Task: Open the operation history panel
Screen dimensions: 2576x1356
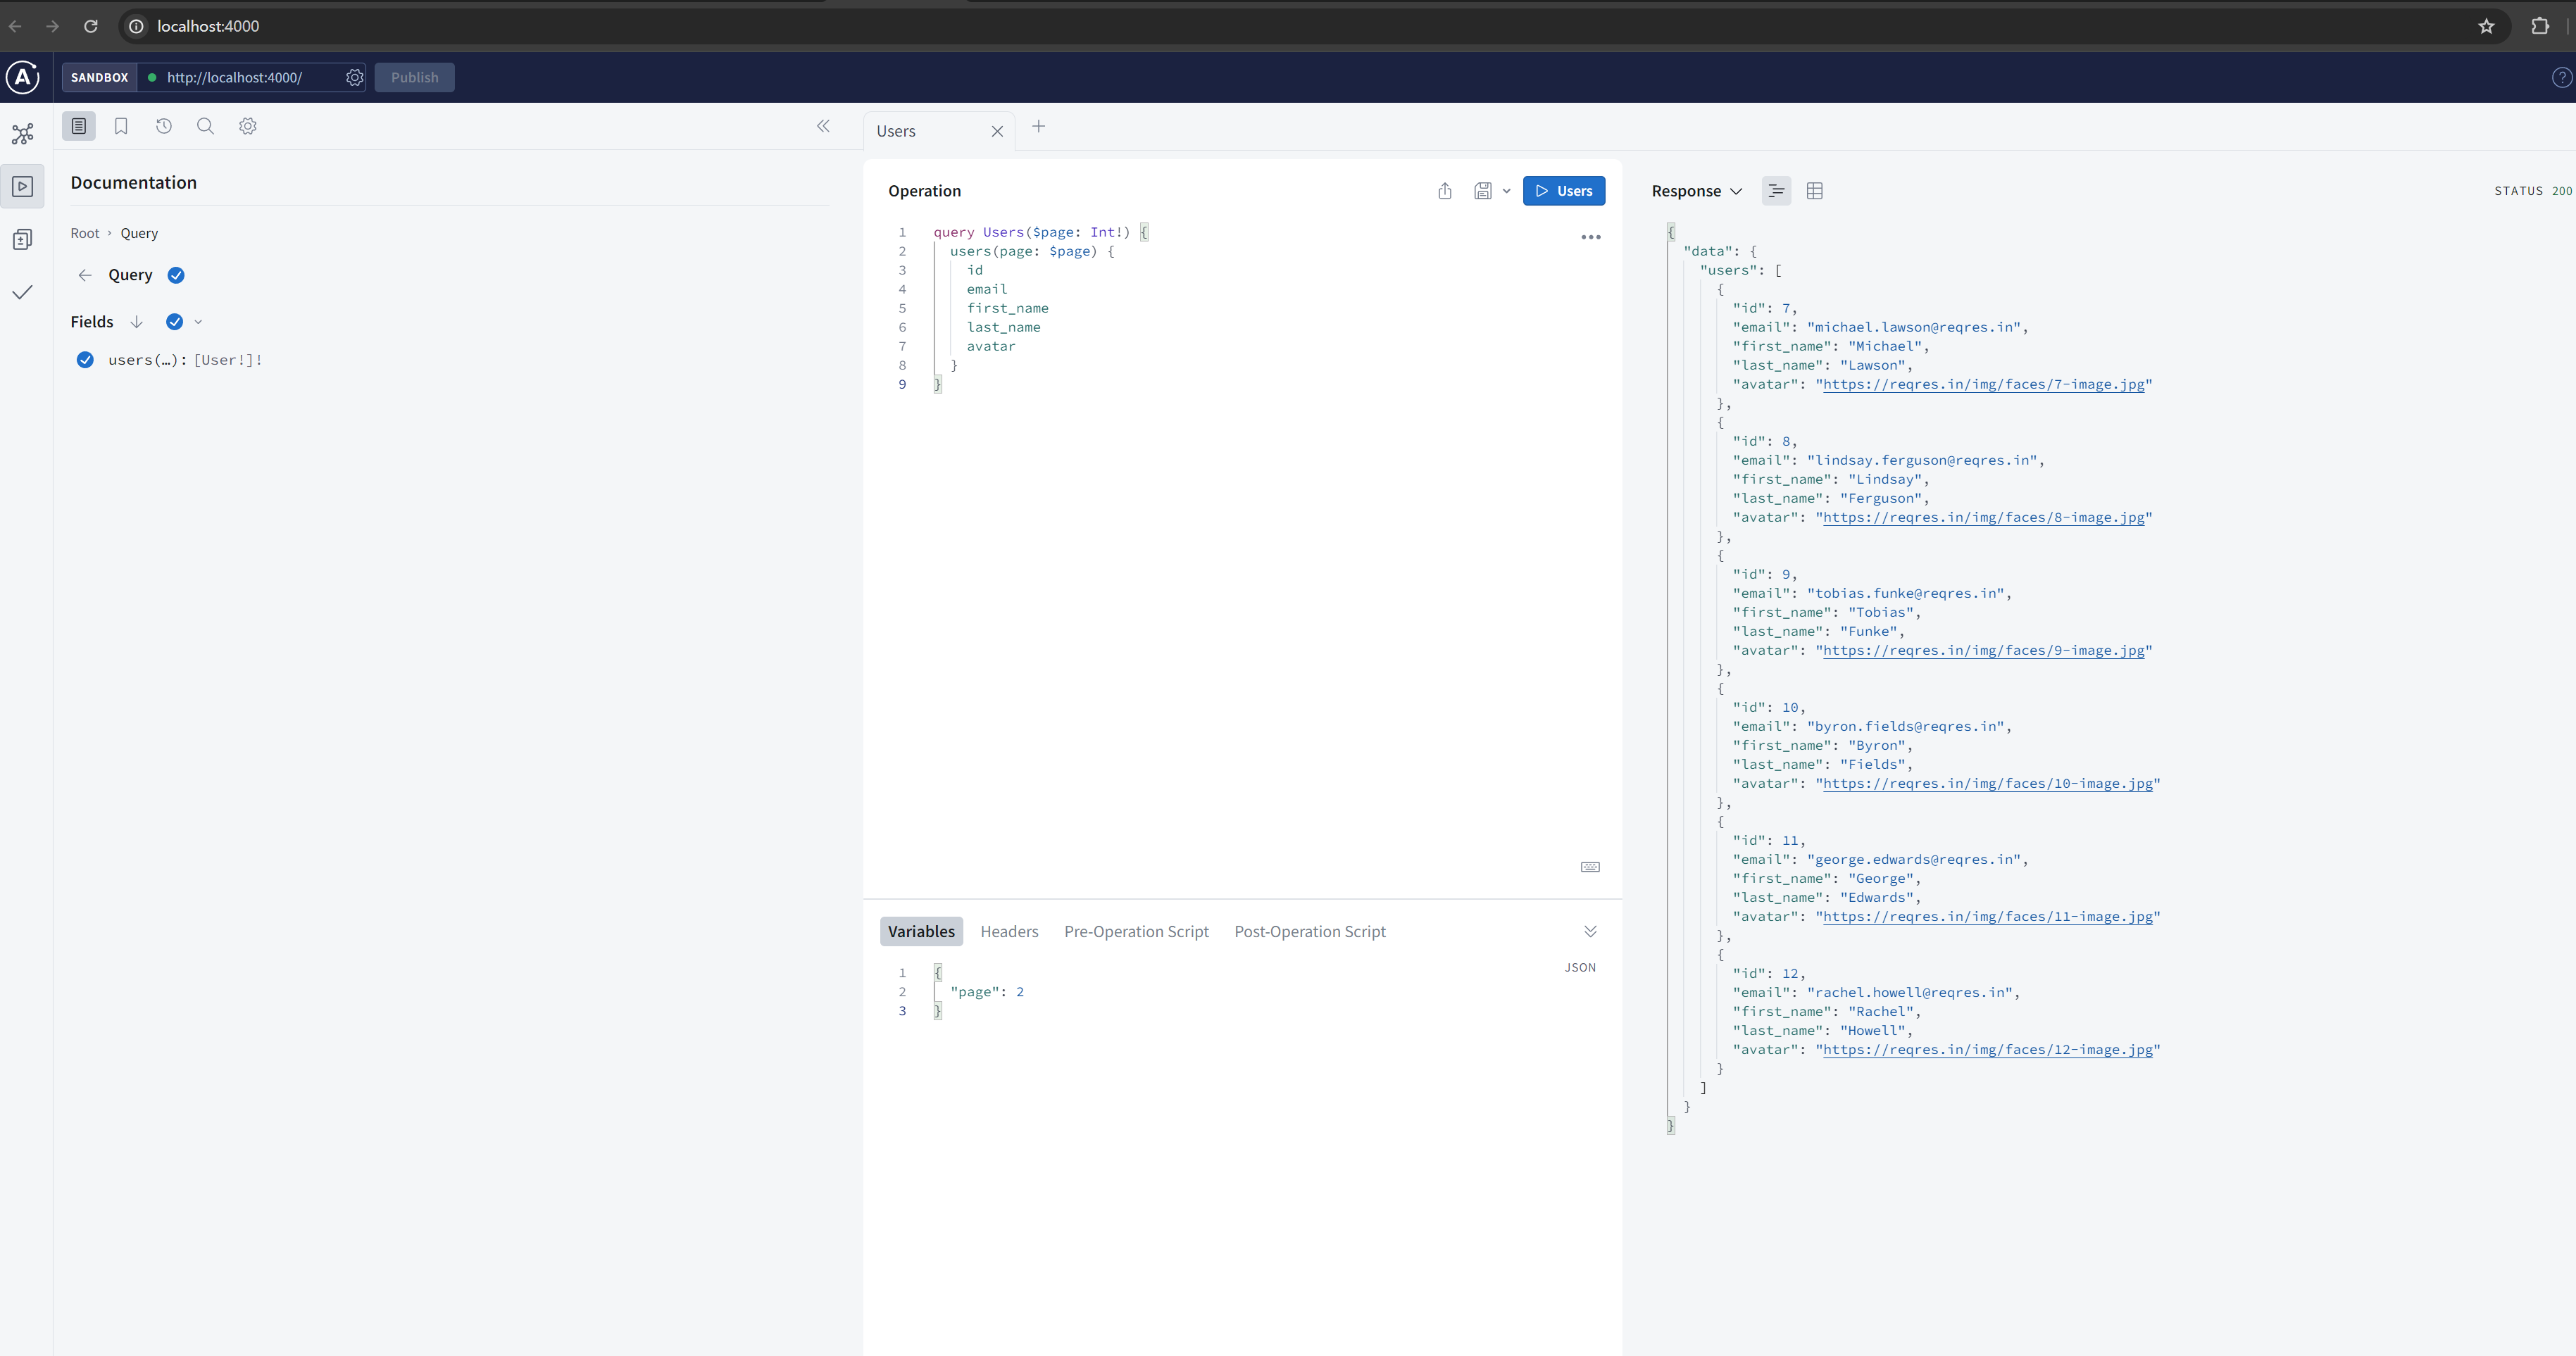Action: point(164,126)
